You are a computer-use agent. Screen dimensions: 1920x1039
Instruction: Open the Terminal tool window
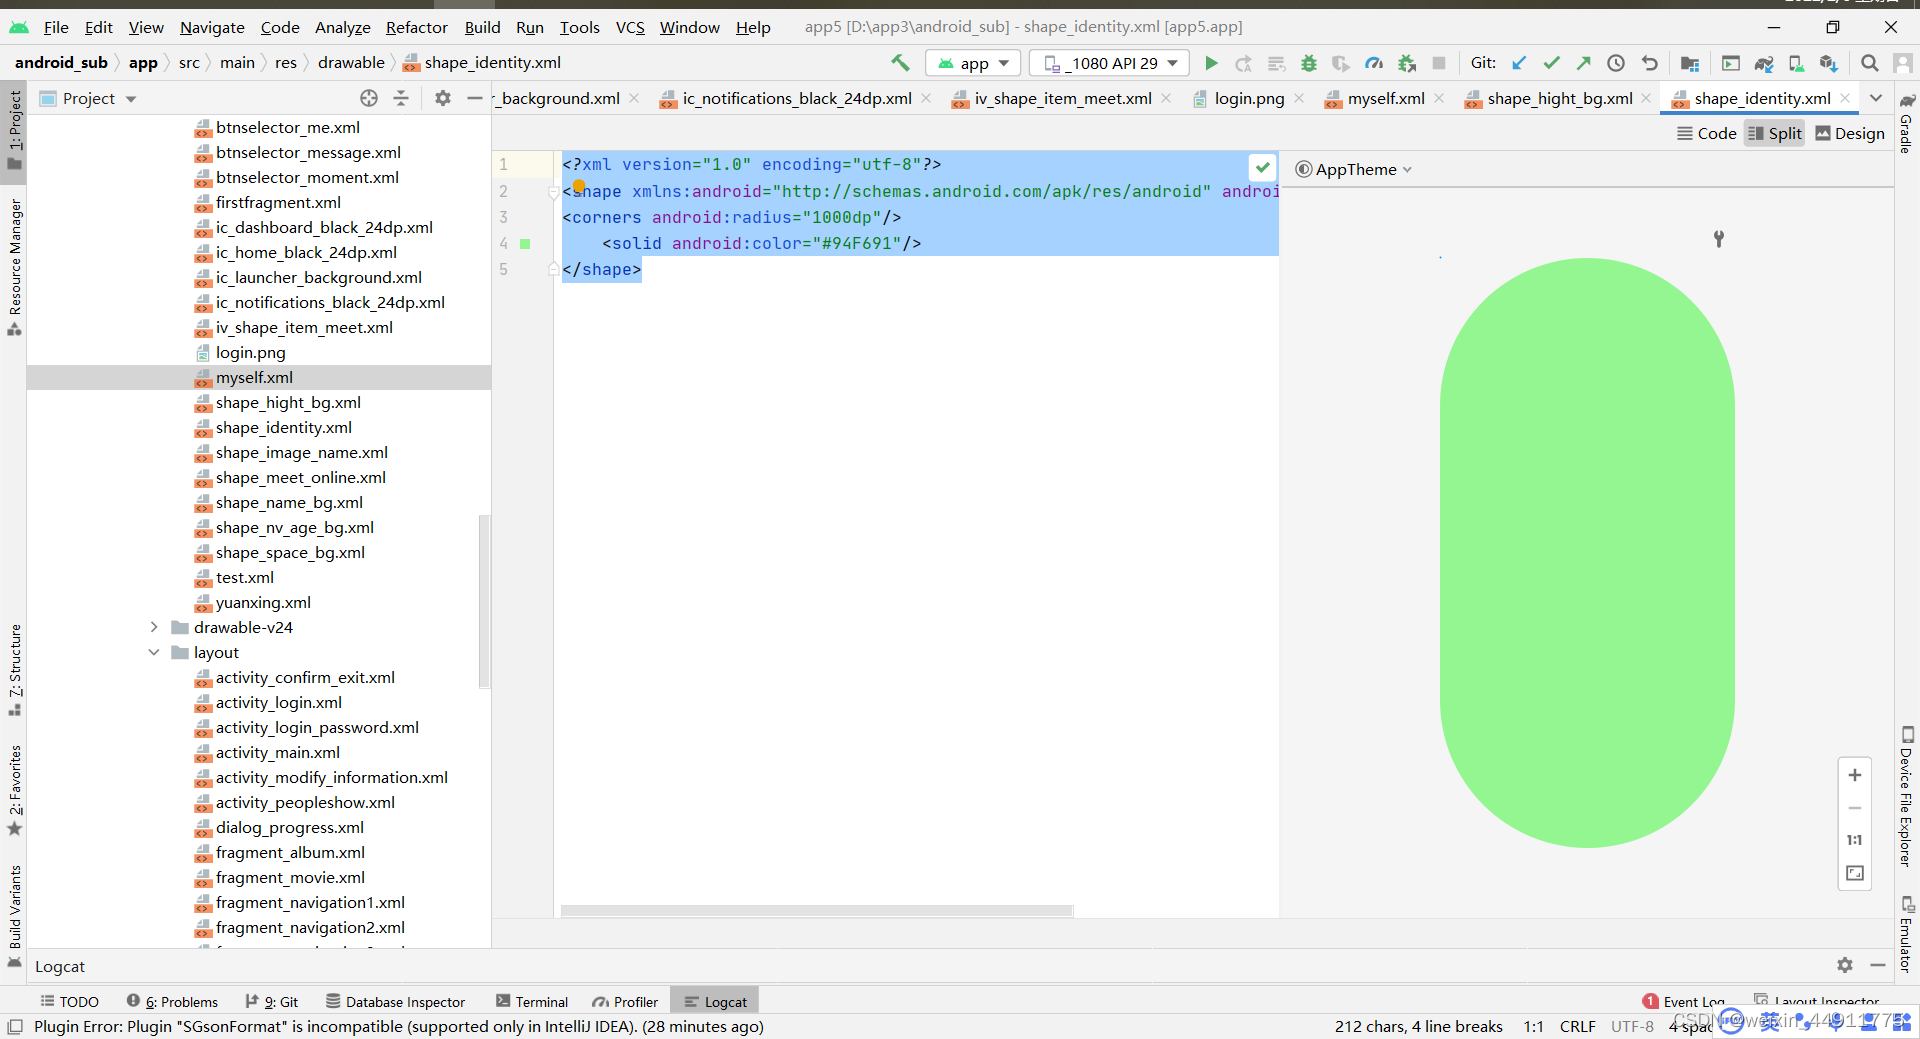tap(531, 1001)
